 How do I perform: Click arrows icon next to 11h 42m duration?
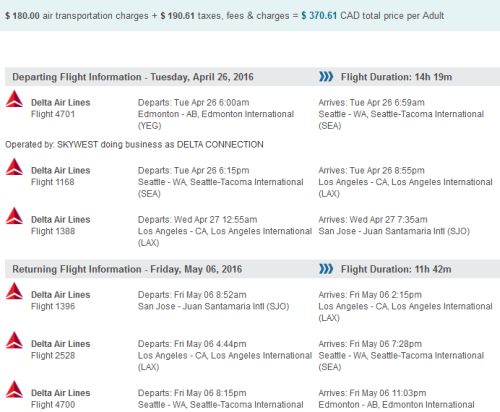click(x=326, y=269)
